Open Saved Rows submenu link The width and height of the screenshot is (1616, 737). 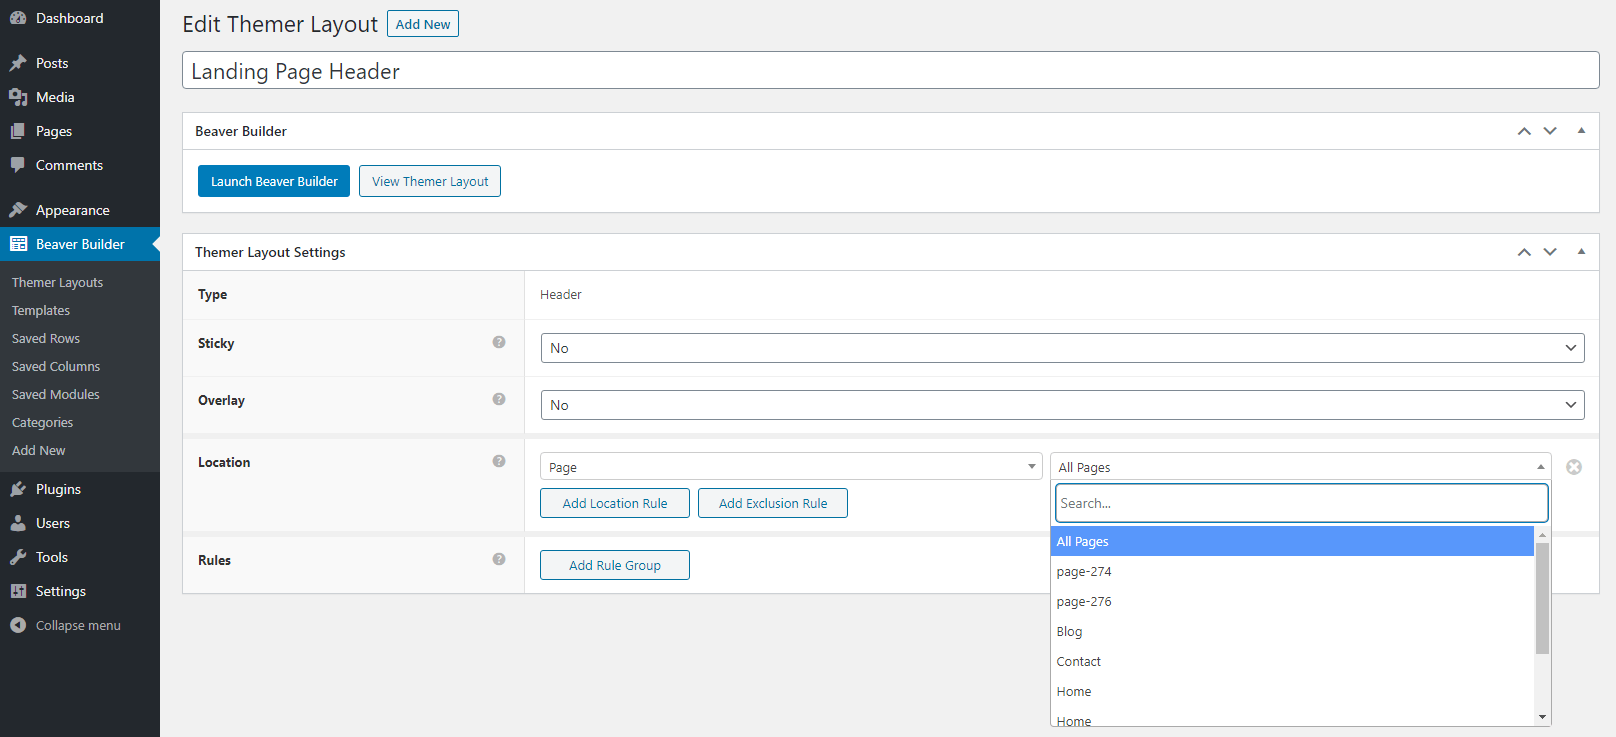click(46, 339)
